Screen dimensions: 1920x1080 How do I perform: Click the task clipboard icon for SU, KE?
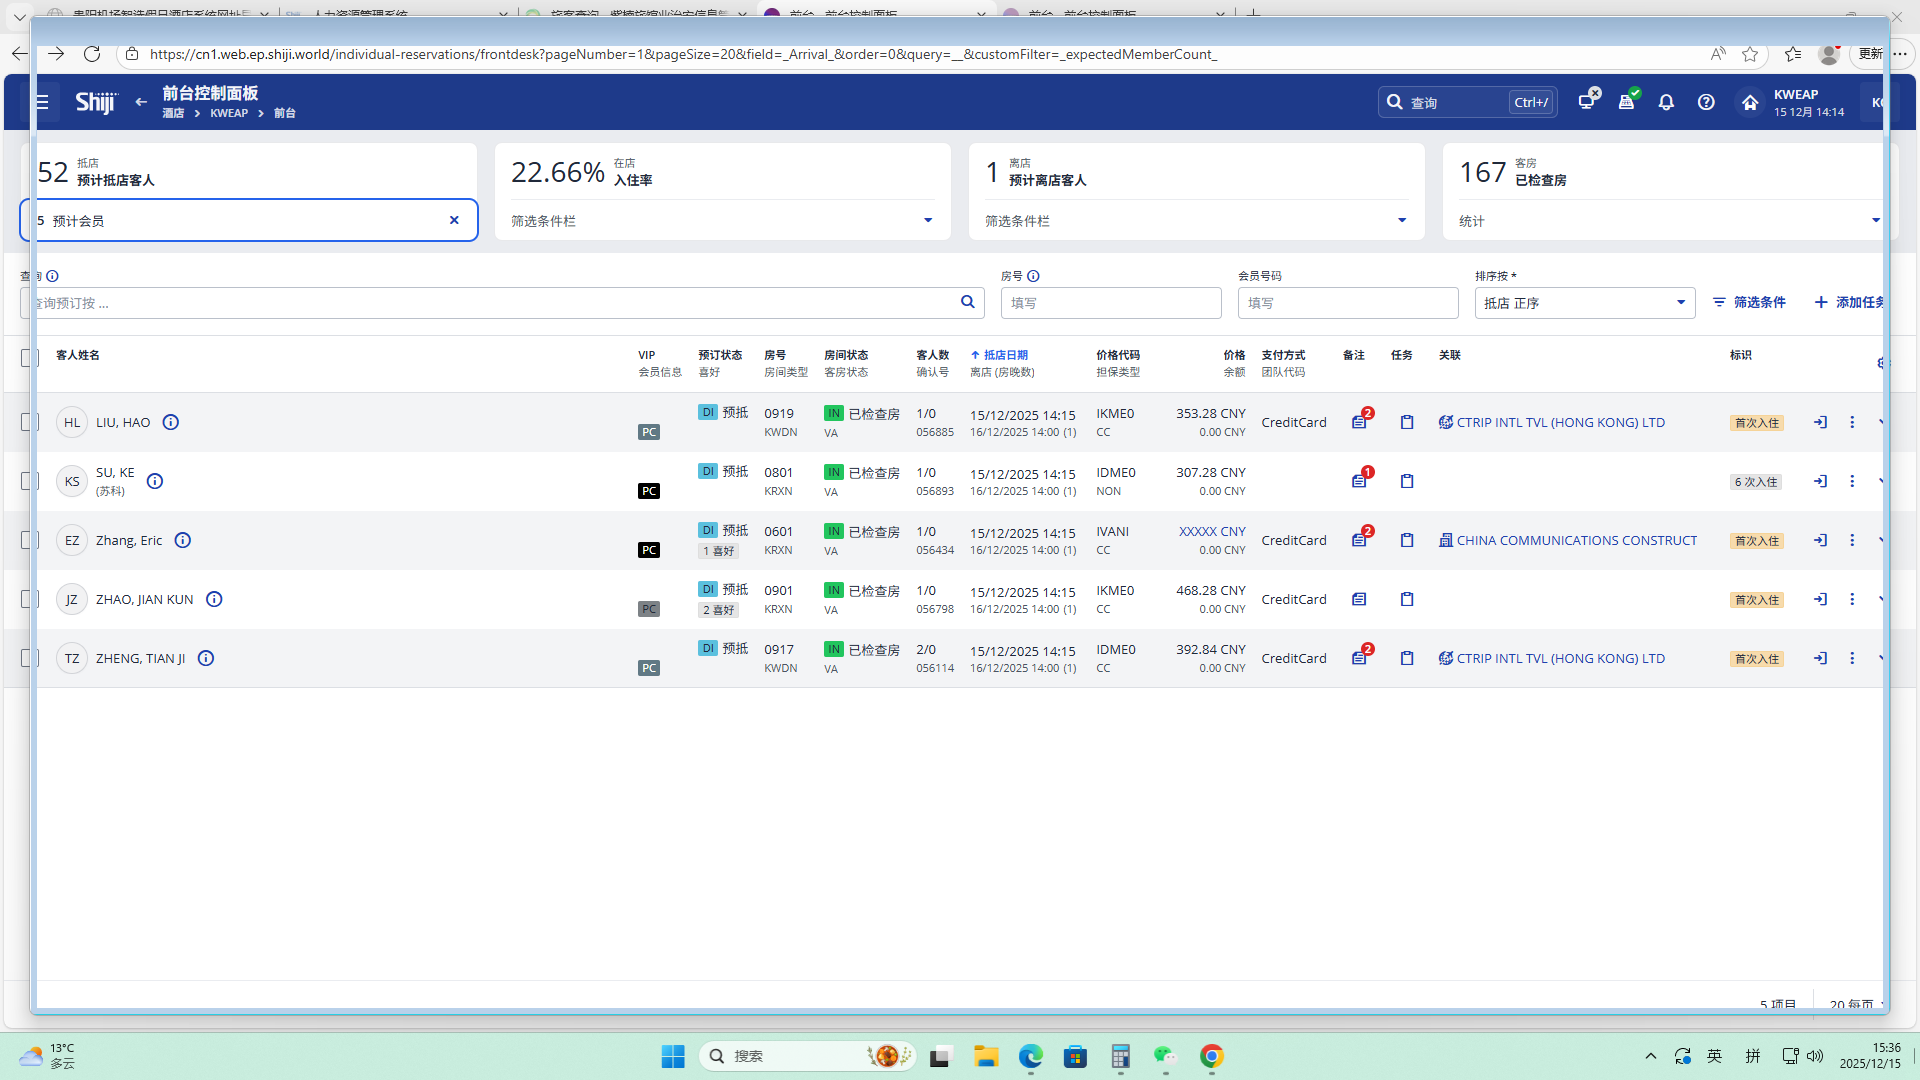pos(1407,481)
